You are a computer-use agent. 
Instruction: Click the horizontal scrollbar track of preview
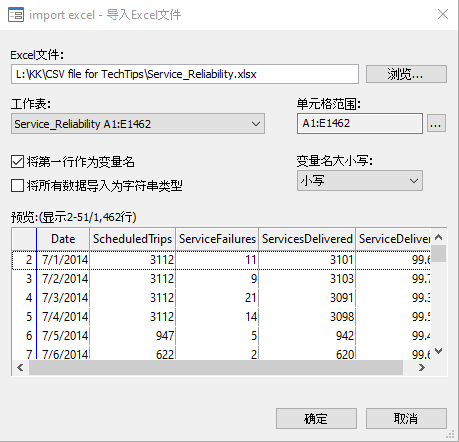(216, 368)
